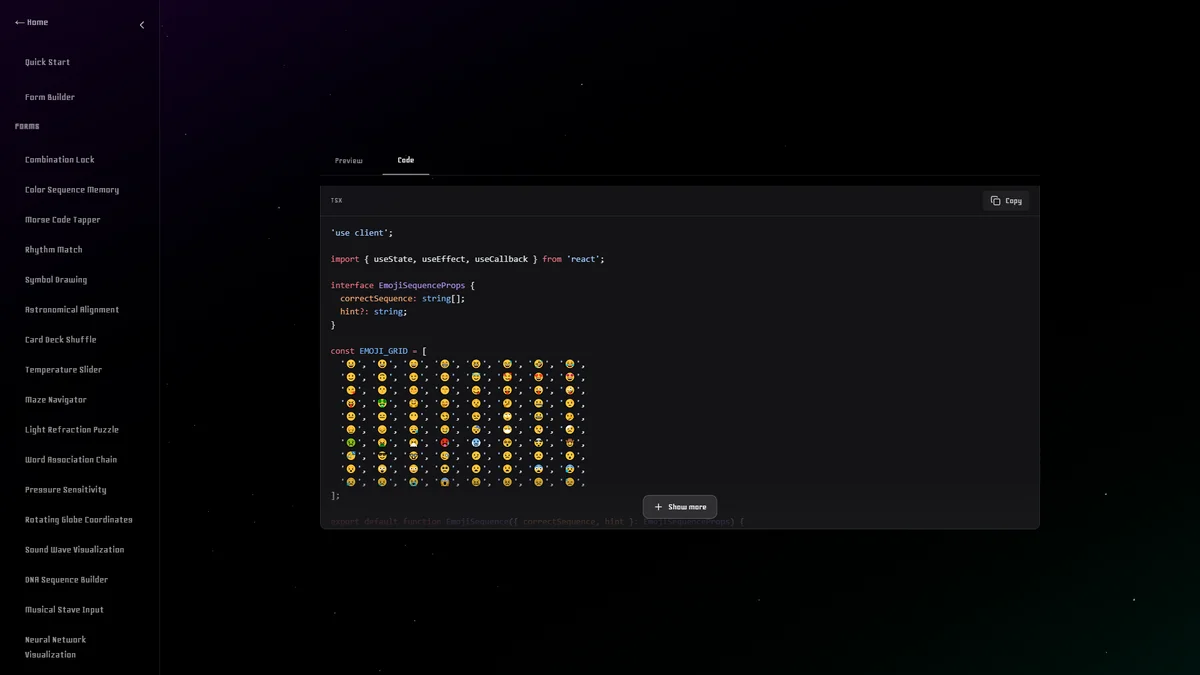
Task: Open Form Builder in sidebar
Action: point(50,97)
